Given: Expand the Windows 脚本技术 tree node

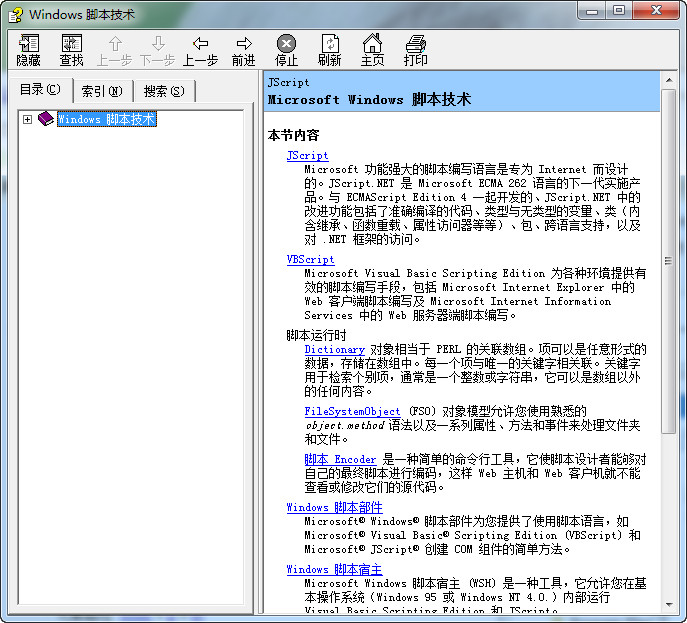Looking at the screenshot, I should coord(27,119).
